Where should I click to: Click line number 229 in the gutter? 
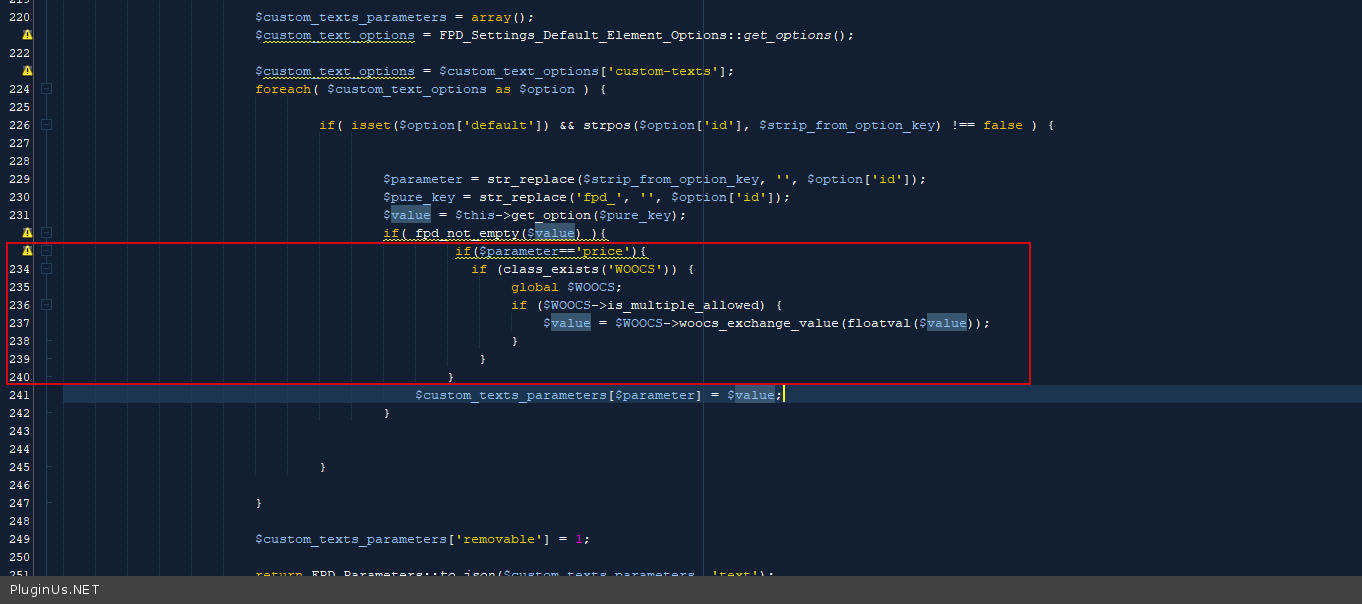[x=19, y=179]
